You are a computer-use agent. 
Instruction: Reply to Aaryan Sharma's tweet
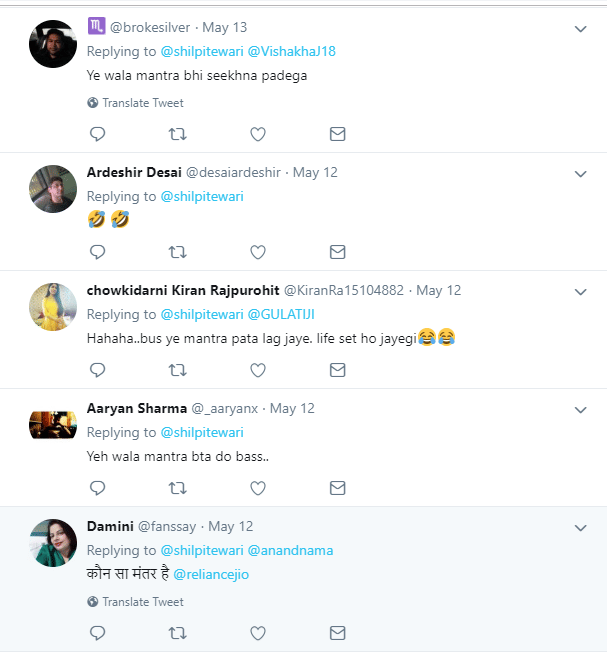pyautogui.click(x=97, y=488)
